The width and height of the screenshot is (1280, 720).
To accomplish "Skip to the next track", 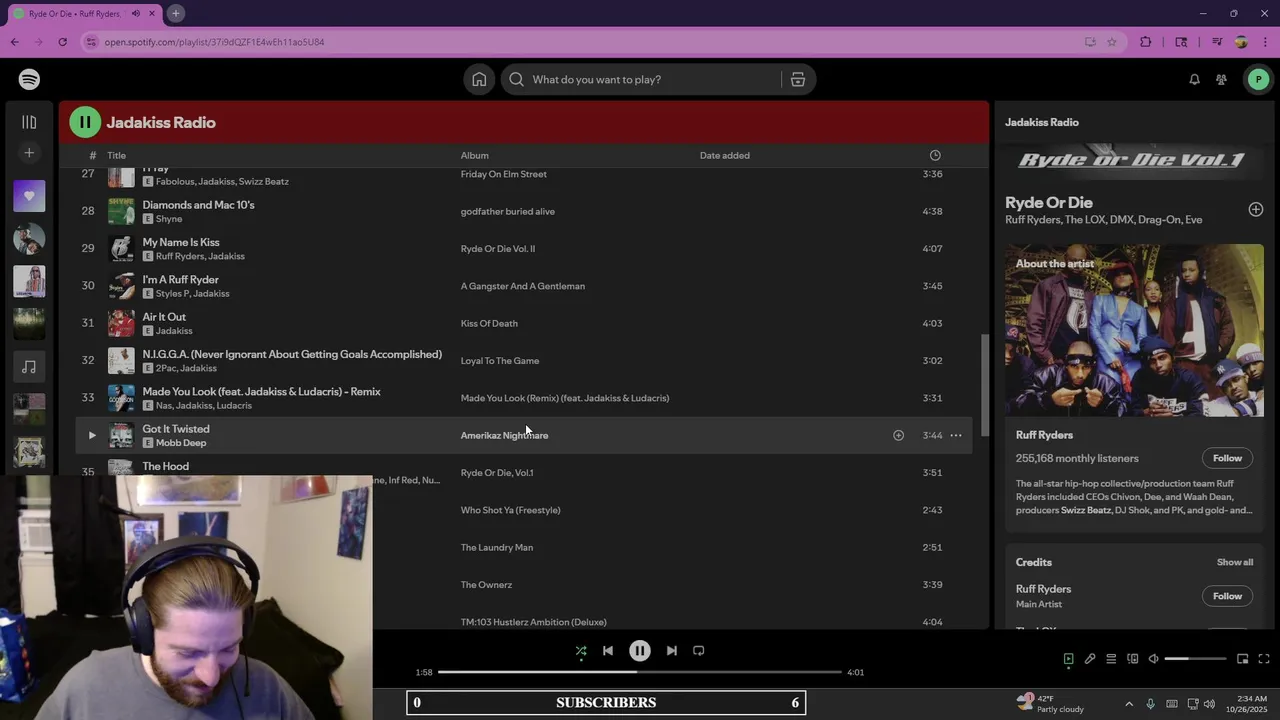I will click(x=672, y=651).
